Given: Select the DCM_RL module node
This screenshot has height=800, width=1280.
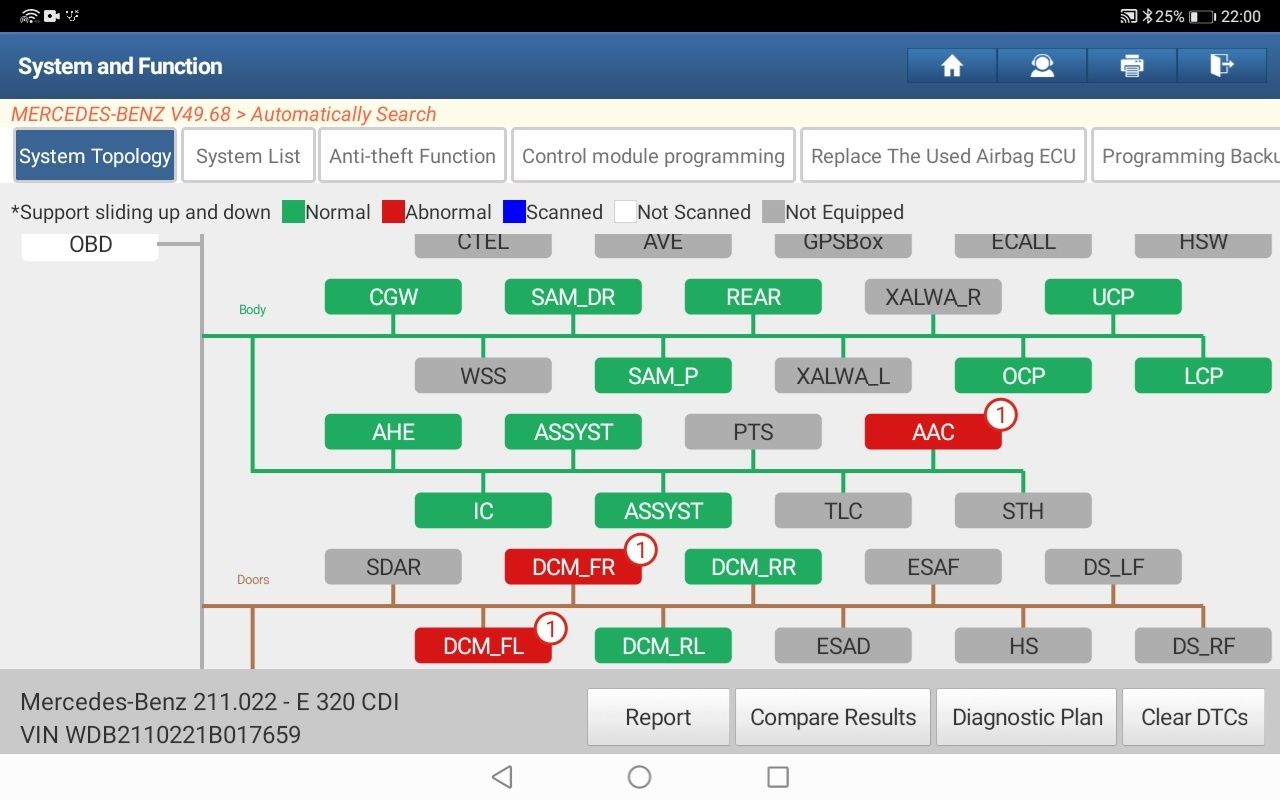Looking at the screenshot, I should coord(663,646).
